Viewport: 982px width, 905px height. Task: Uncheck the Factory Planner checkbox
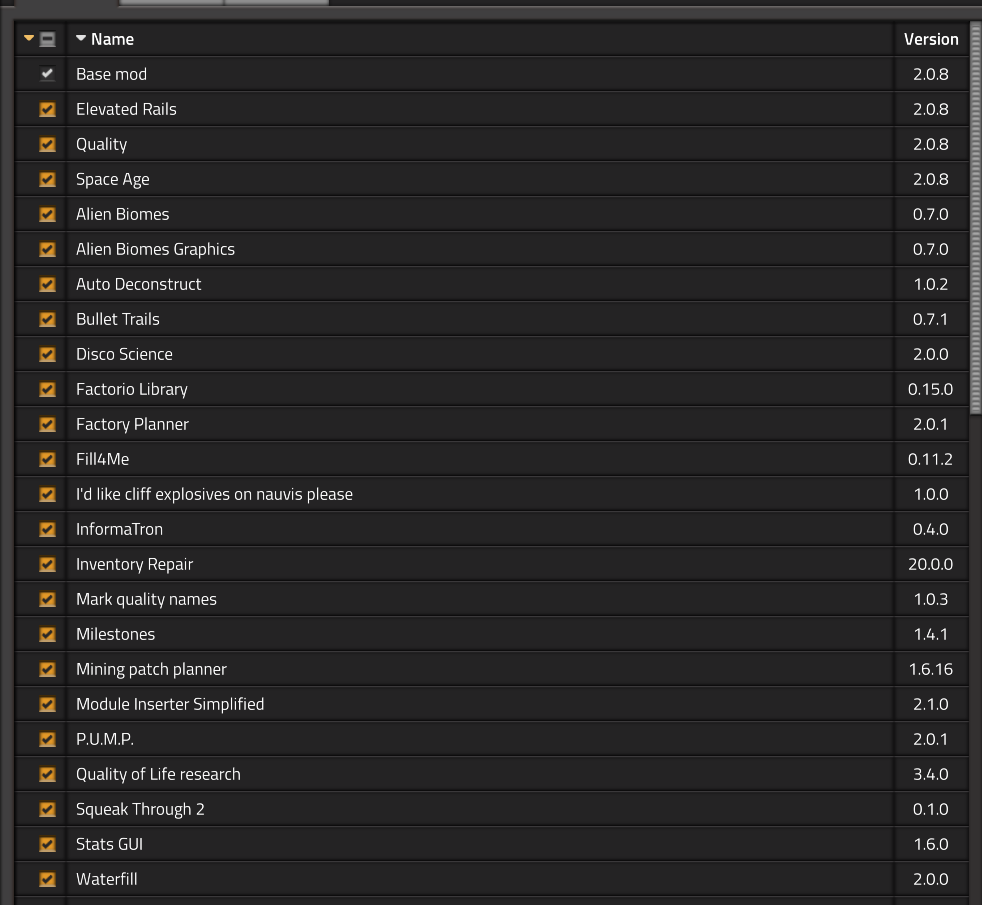point(48,425)
